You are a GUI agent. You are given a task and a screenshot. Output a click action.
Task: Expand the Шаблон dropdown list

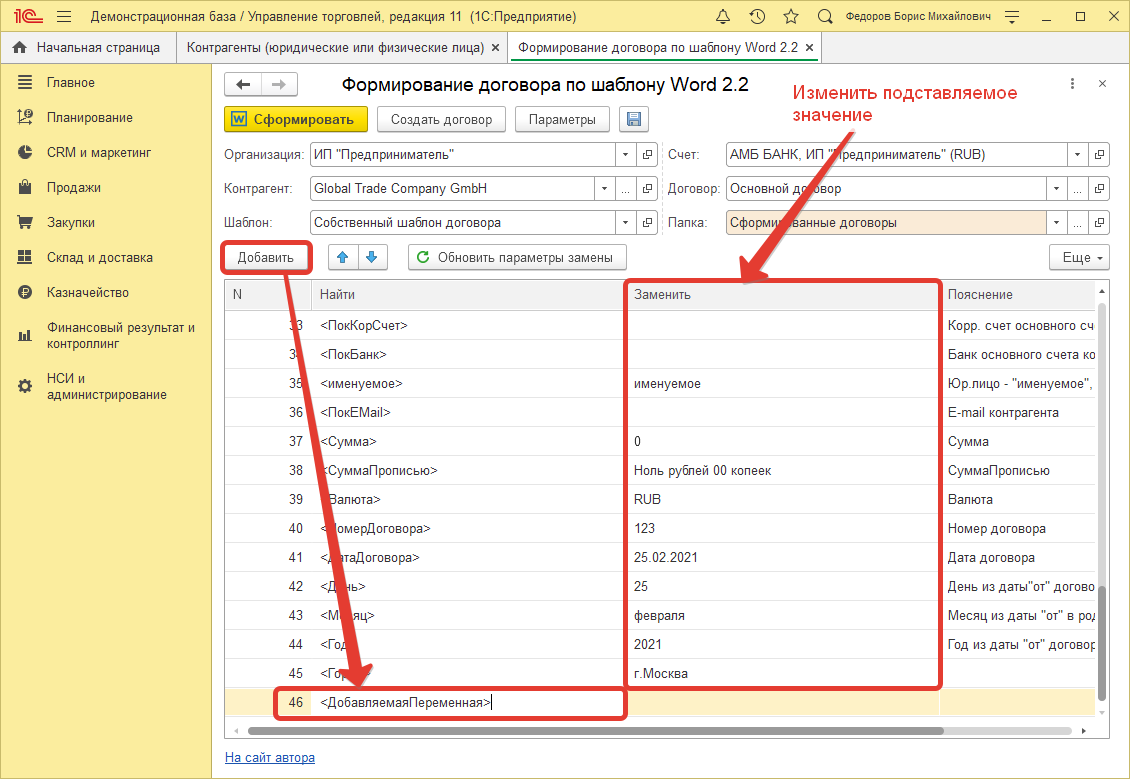coord(626,223)
